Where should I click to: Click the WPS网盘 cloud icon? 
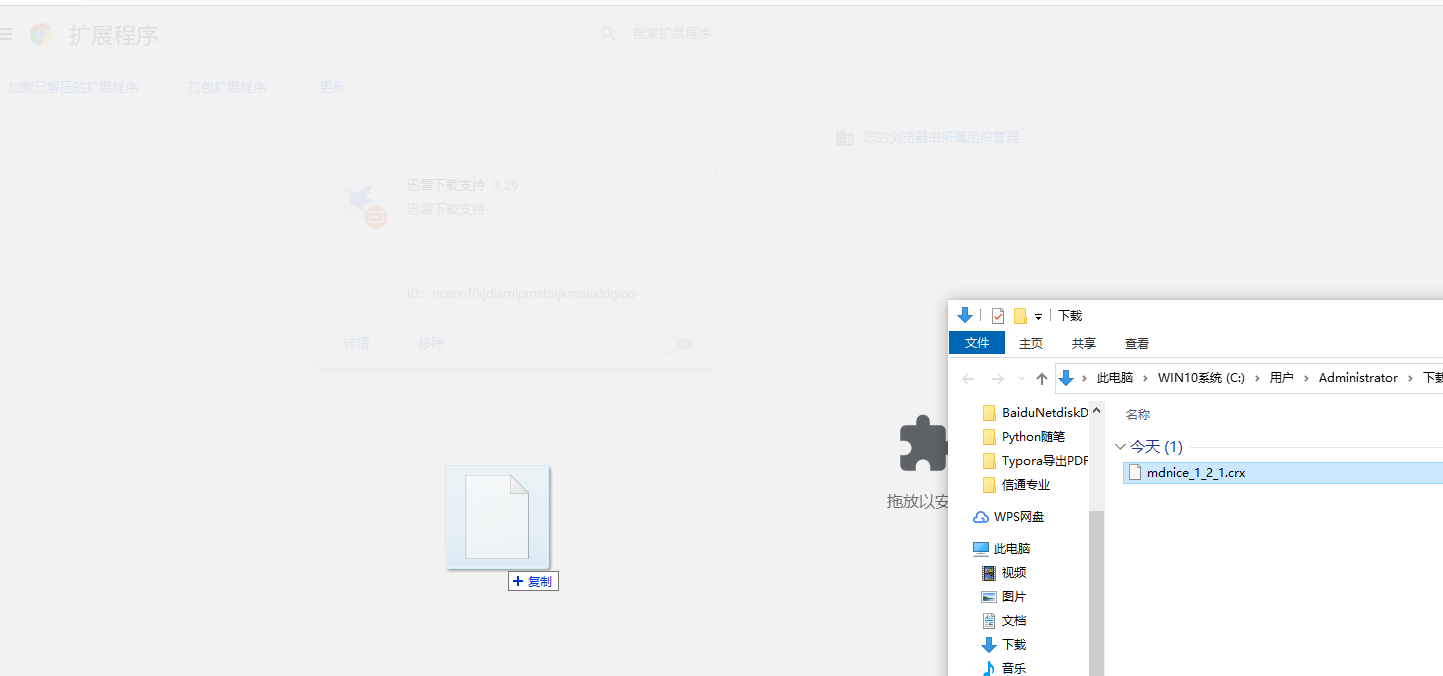tap(981, 517)
